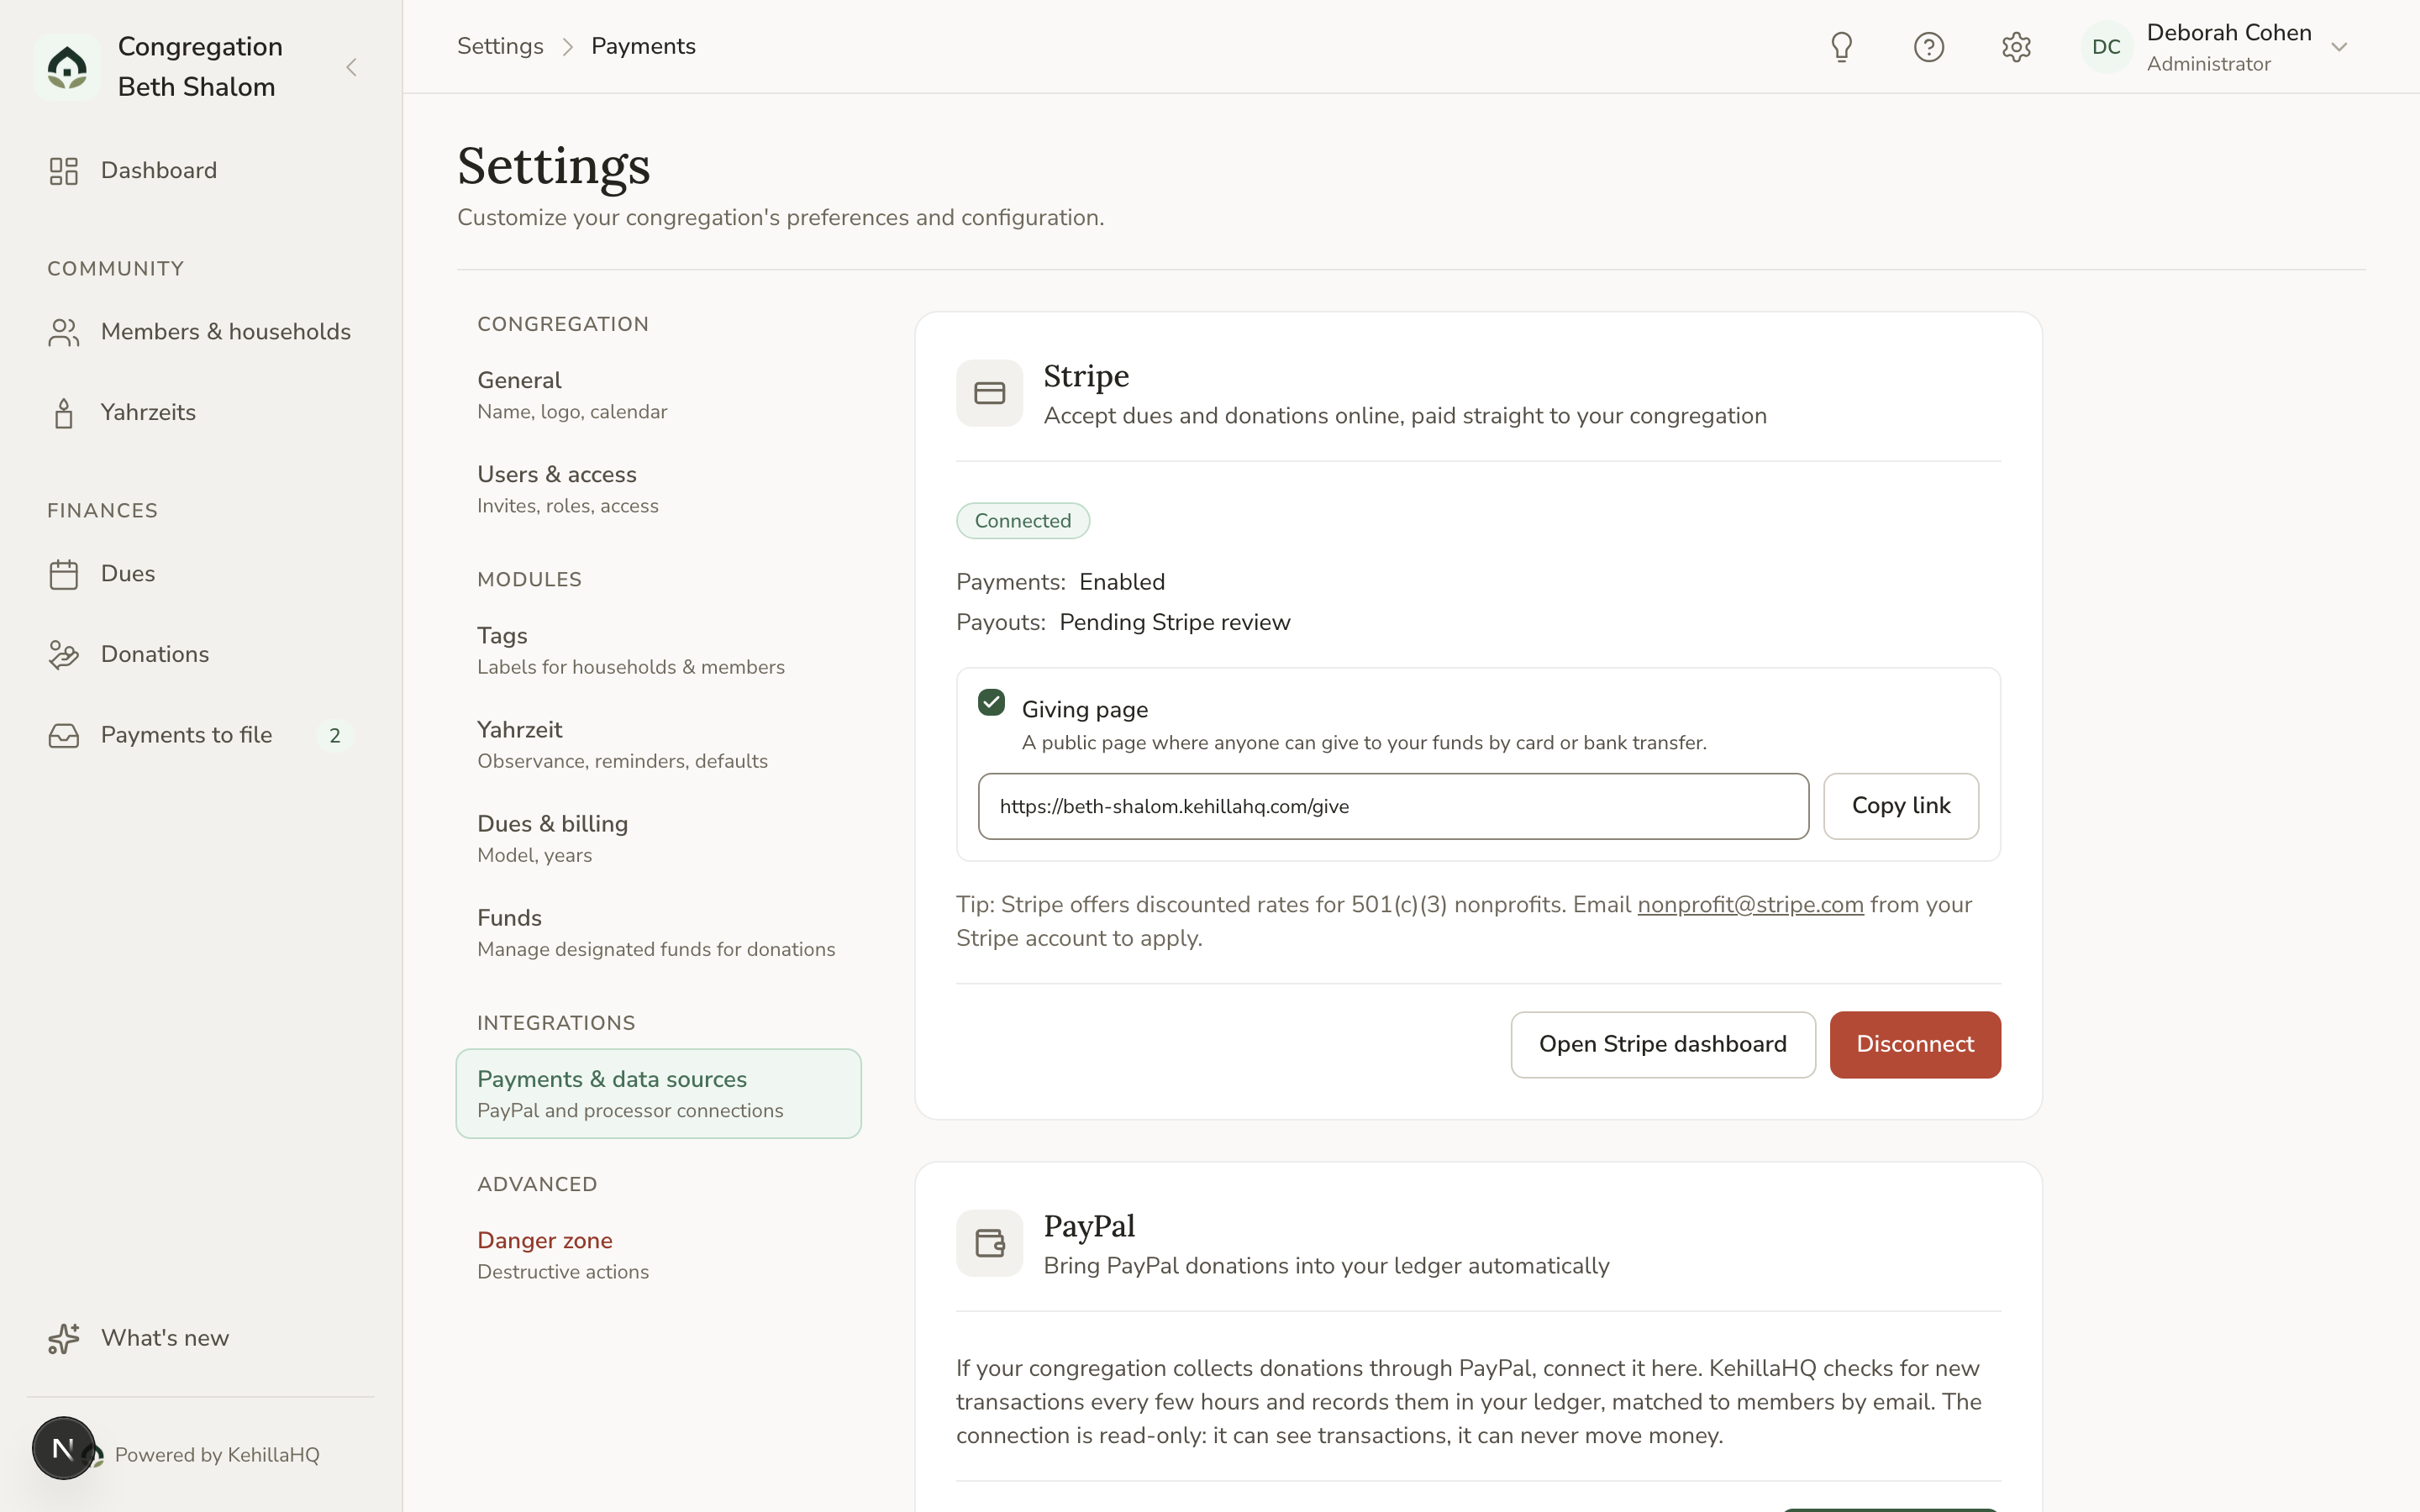Viewport: 2420px width, 1512px height.
Task: Click the What's new sparkle icon
Action: point(64,1338)
